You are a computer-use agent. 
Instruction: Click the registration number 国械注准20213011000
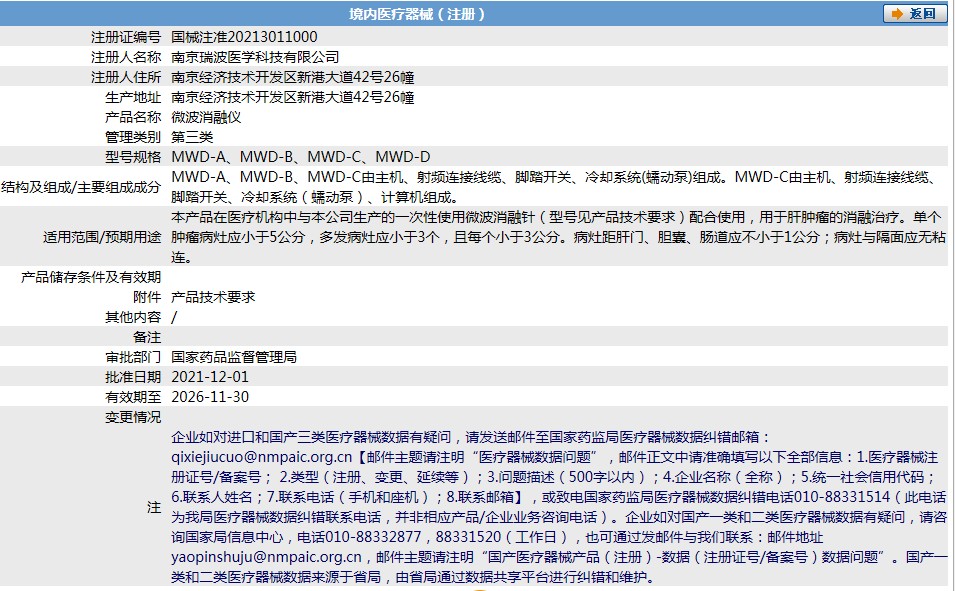244,37
